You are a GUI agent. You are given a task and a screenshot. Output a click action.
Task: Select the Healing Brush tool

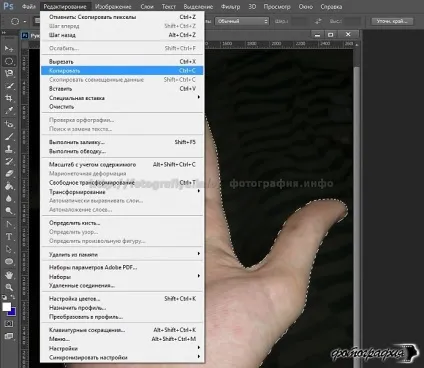tap(9, 124)
